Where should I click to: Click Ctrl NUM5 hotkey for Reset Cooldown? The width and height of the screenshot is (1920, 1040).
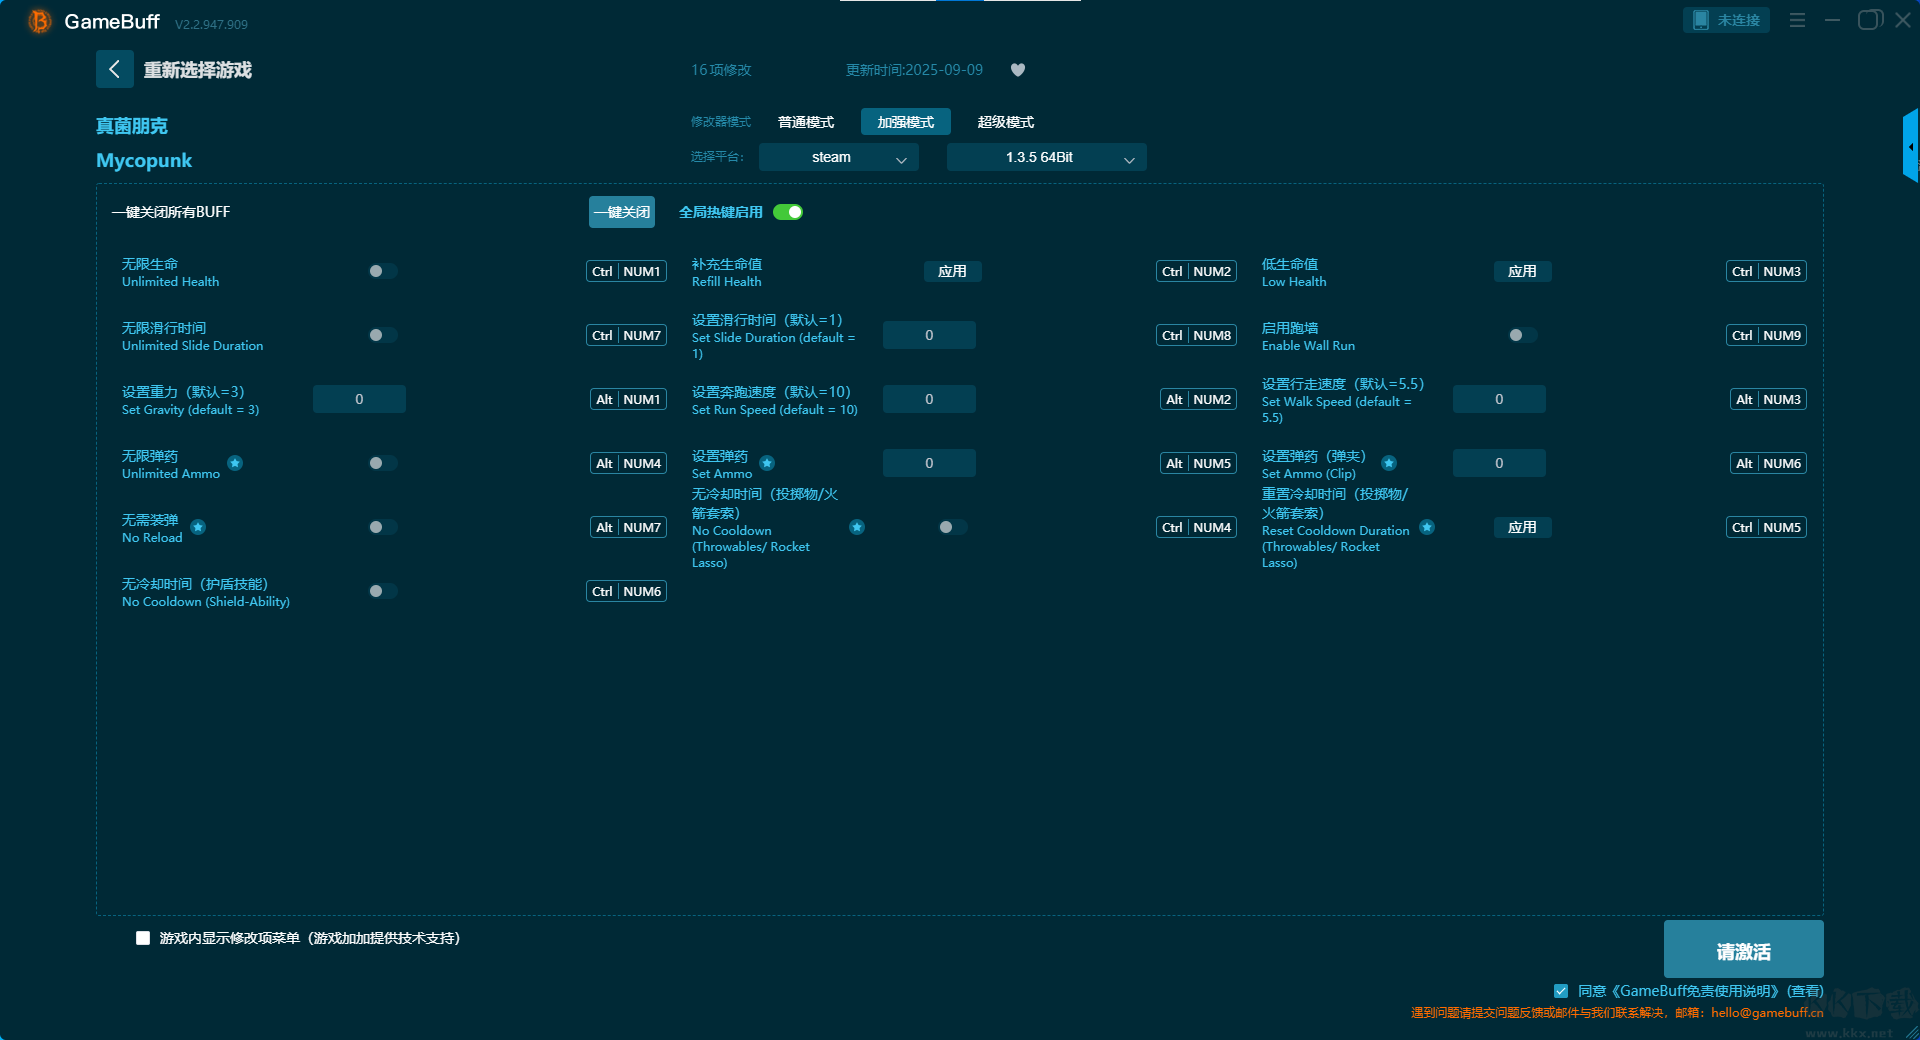[x=1766, y=527]
